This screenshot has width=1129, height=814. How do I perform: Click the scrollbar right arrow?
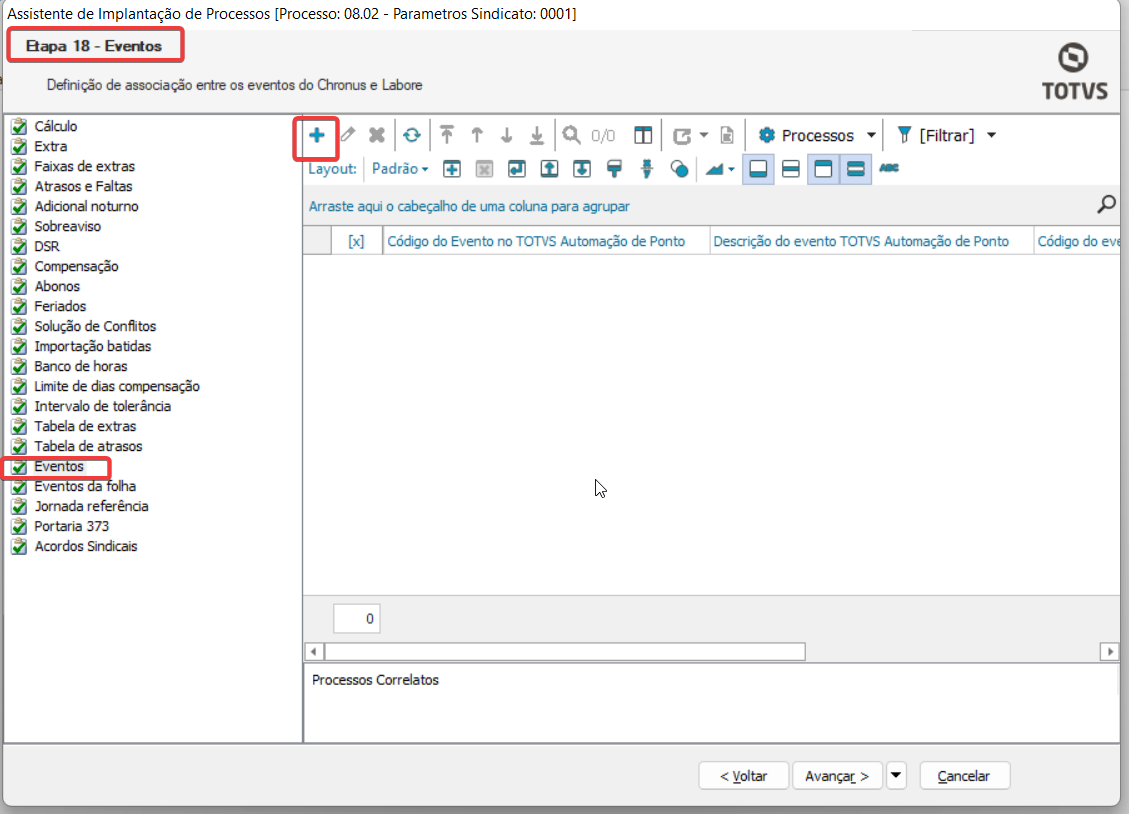pyautogui.click(x=1110, y=651)
